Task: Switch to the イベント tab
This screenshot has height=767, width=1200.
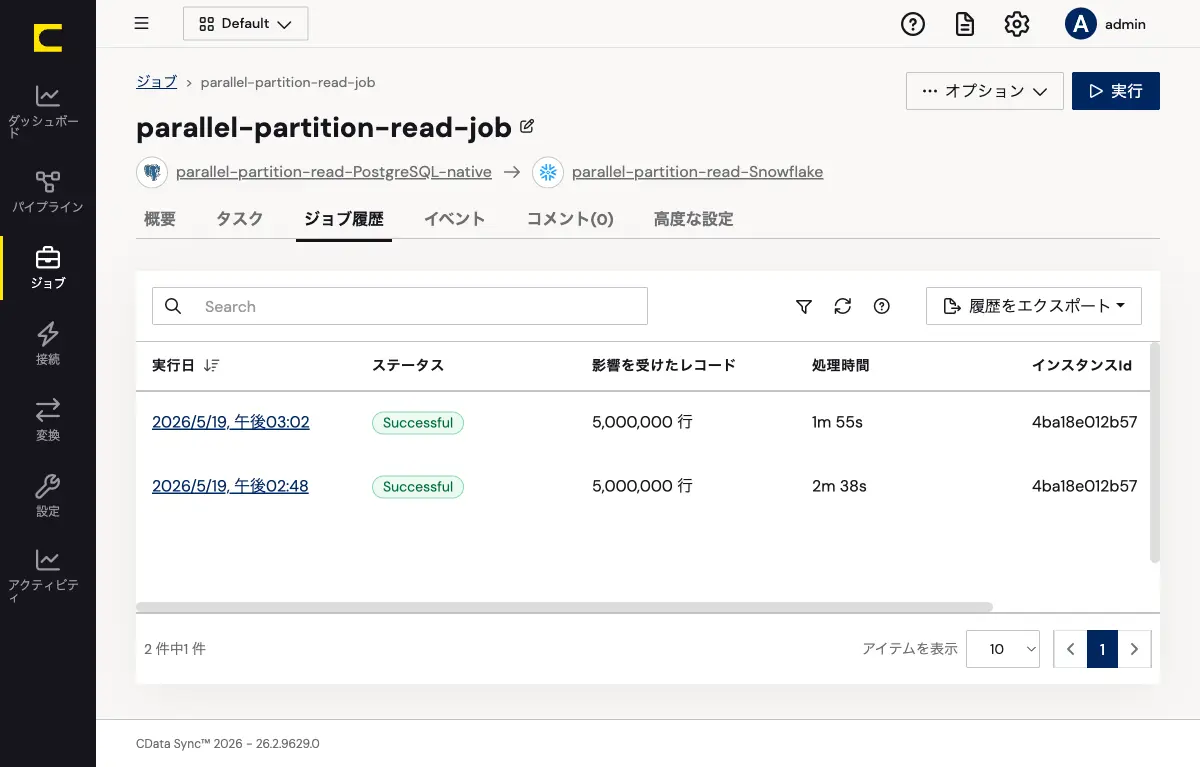Action: pyautogui.click(x=455, y=219)
